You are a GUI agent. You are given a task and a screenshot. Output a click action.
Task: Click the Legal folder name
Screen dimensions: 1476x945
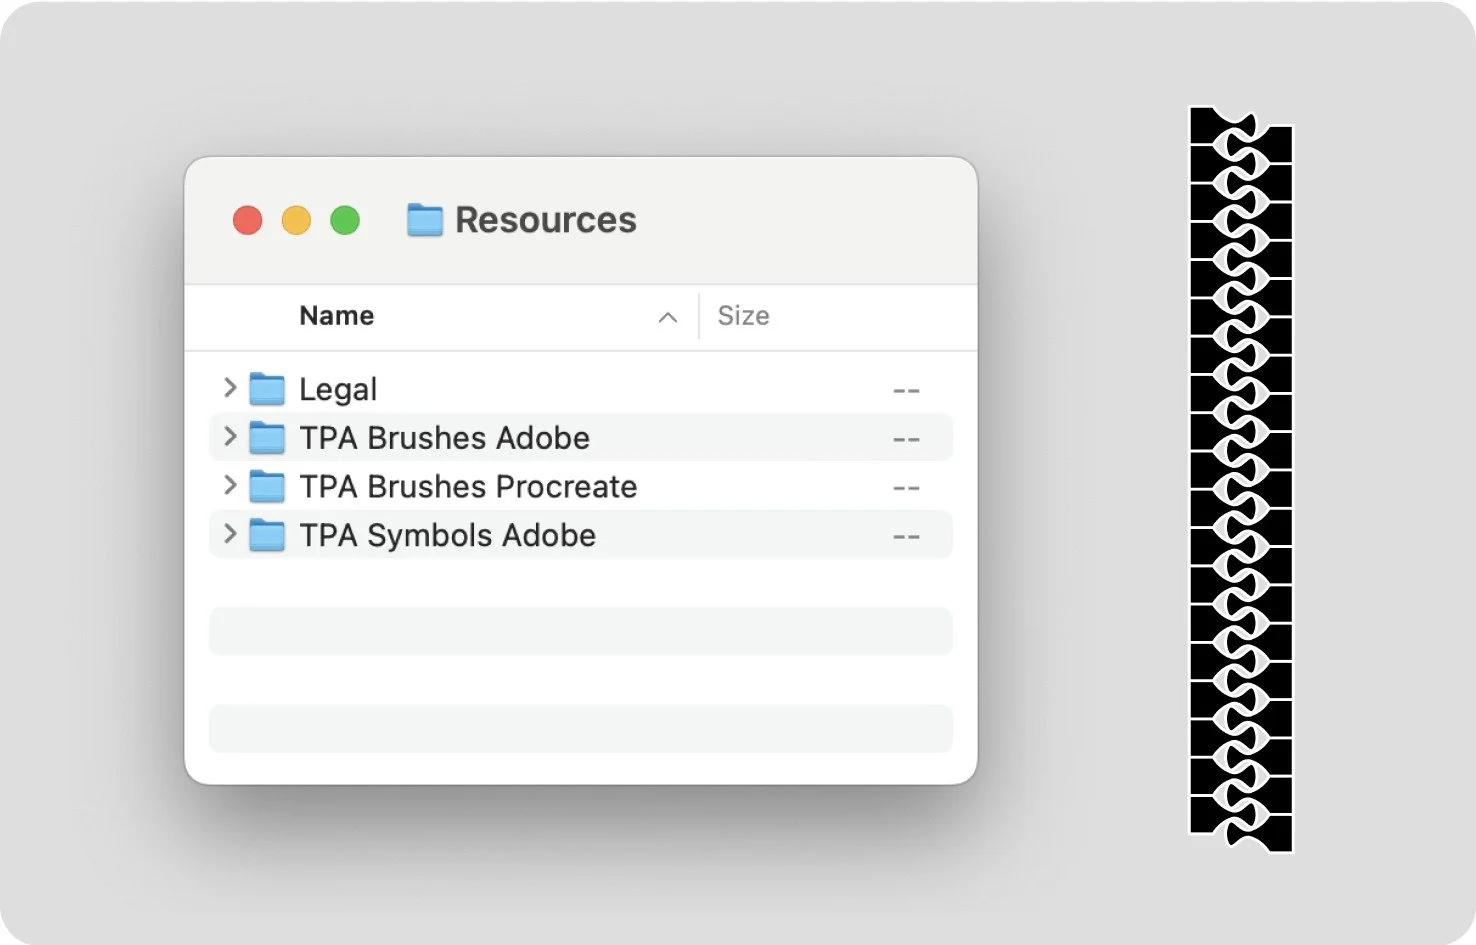(x=338, y=389)
